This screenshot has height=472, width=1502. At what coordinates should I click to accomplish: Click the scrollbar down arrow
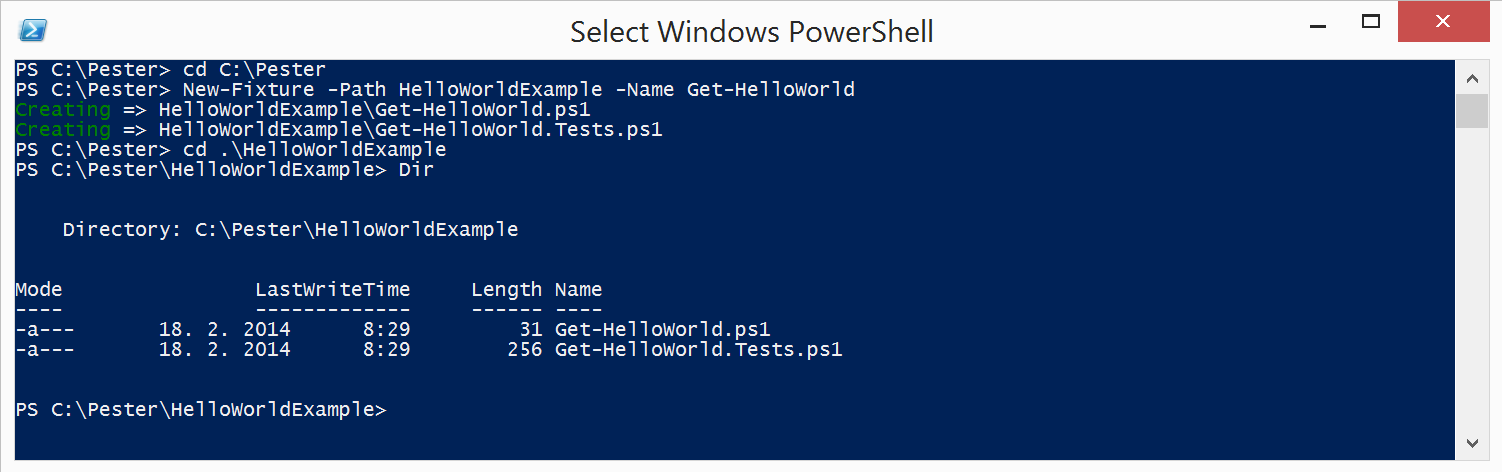pyautogui.click(x=1471, y=442)
